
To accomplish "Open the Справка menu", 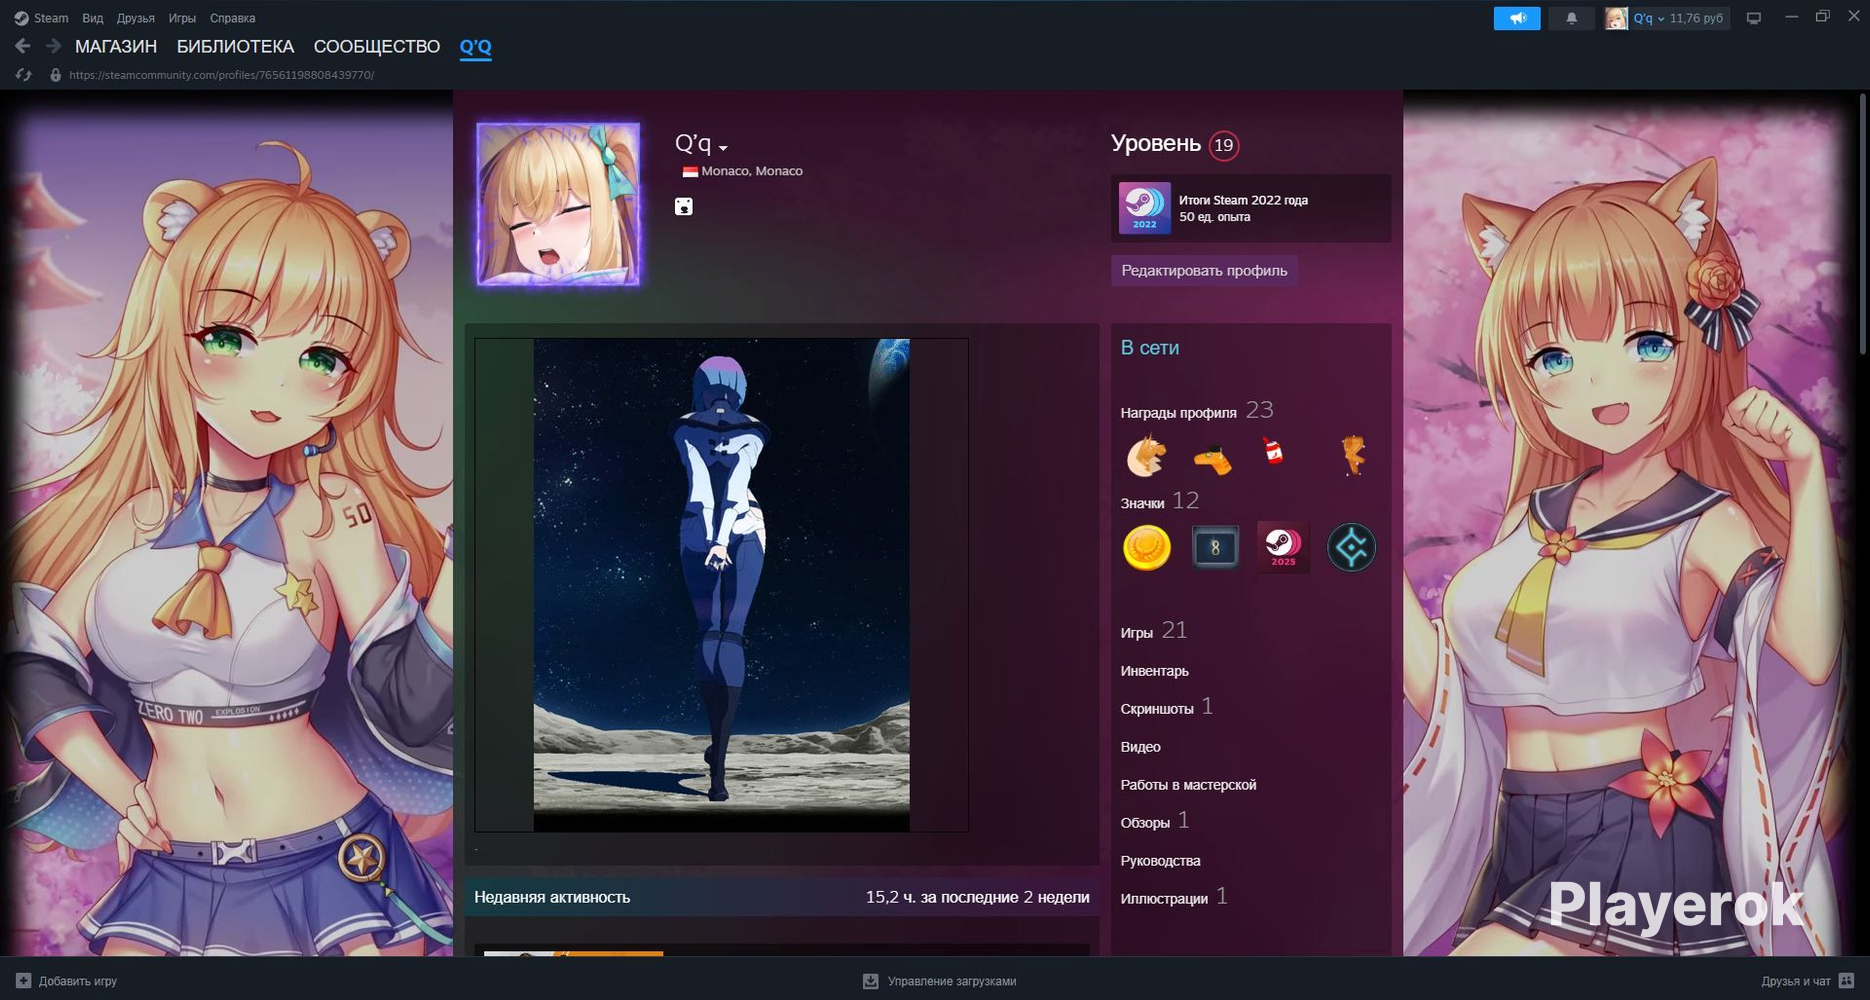I will point(232,18).
